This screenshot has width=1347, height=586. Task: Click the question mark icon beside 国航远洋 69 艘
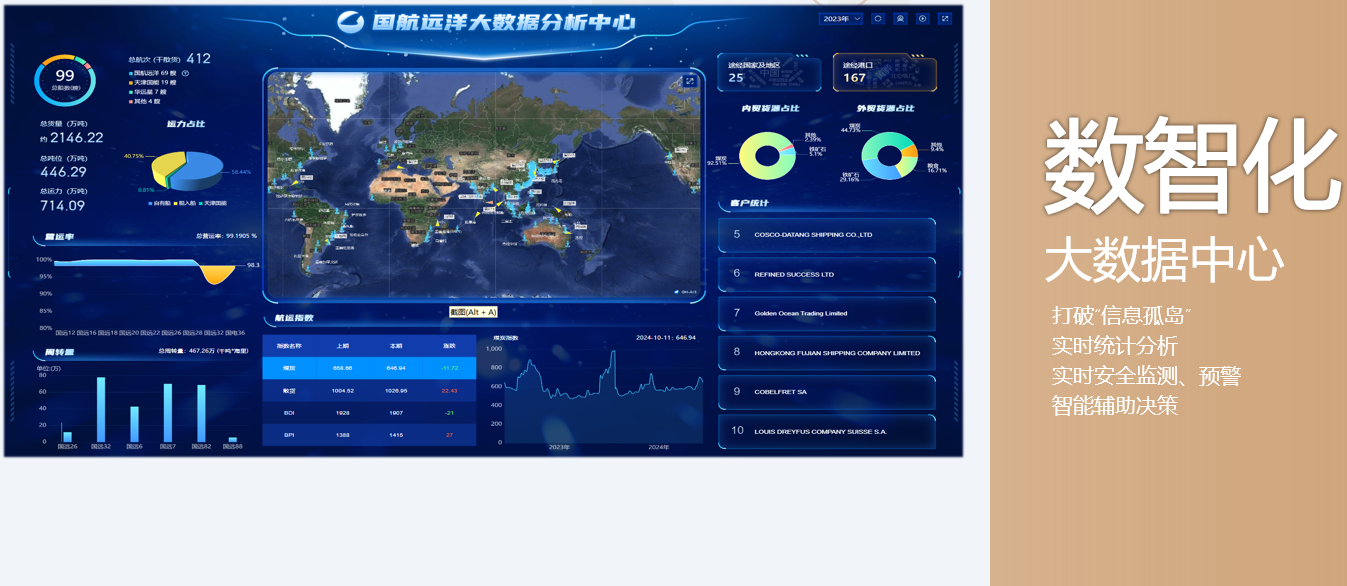185,73
